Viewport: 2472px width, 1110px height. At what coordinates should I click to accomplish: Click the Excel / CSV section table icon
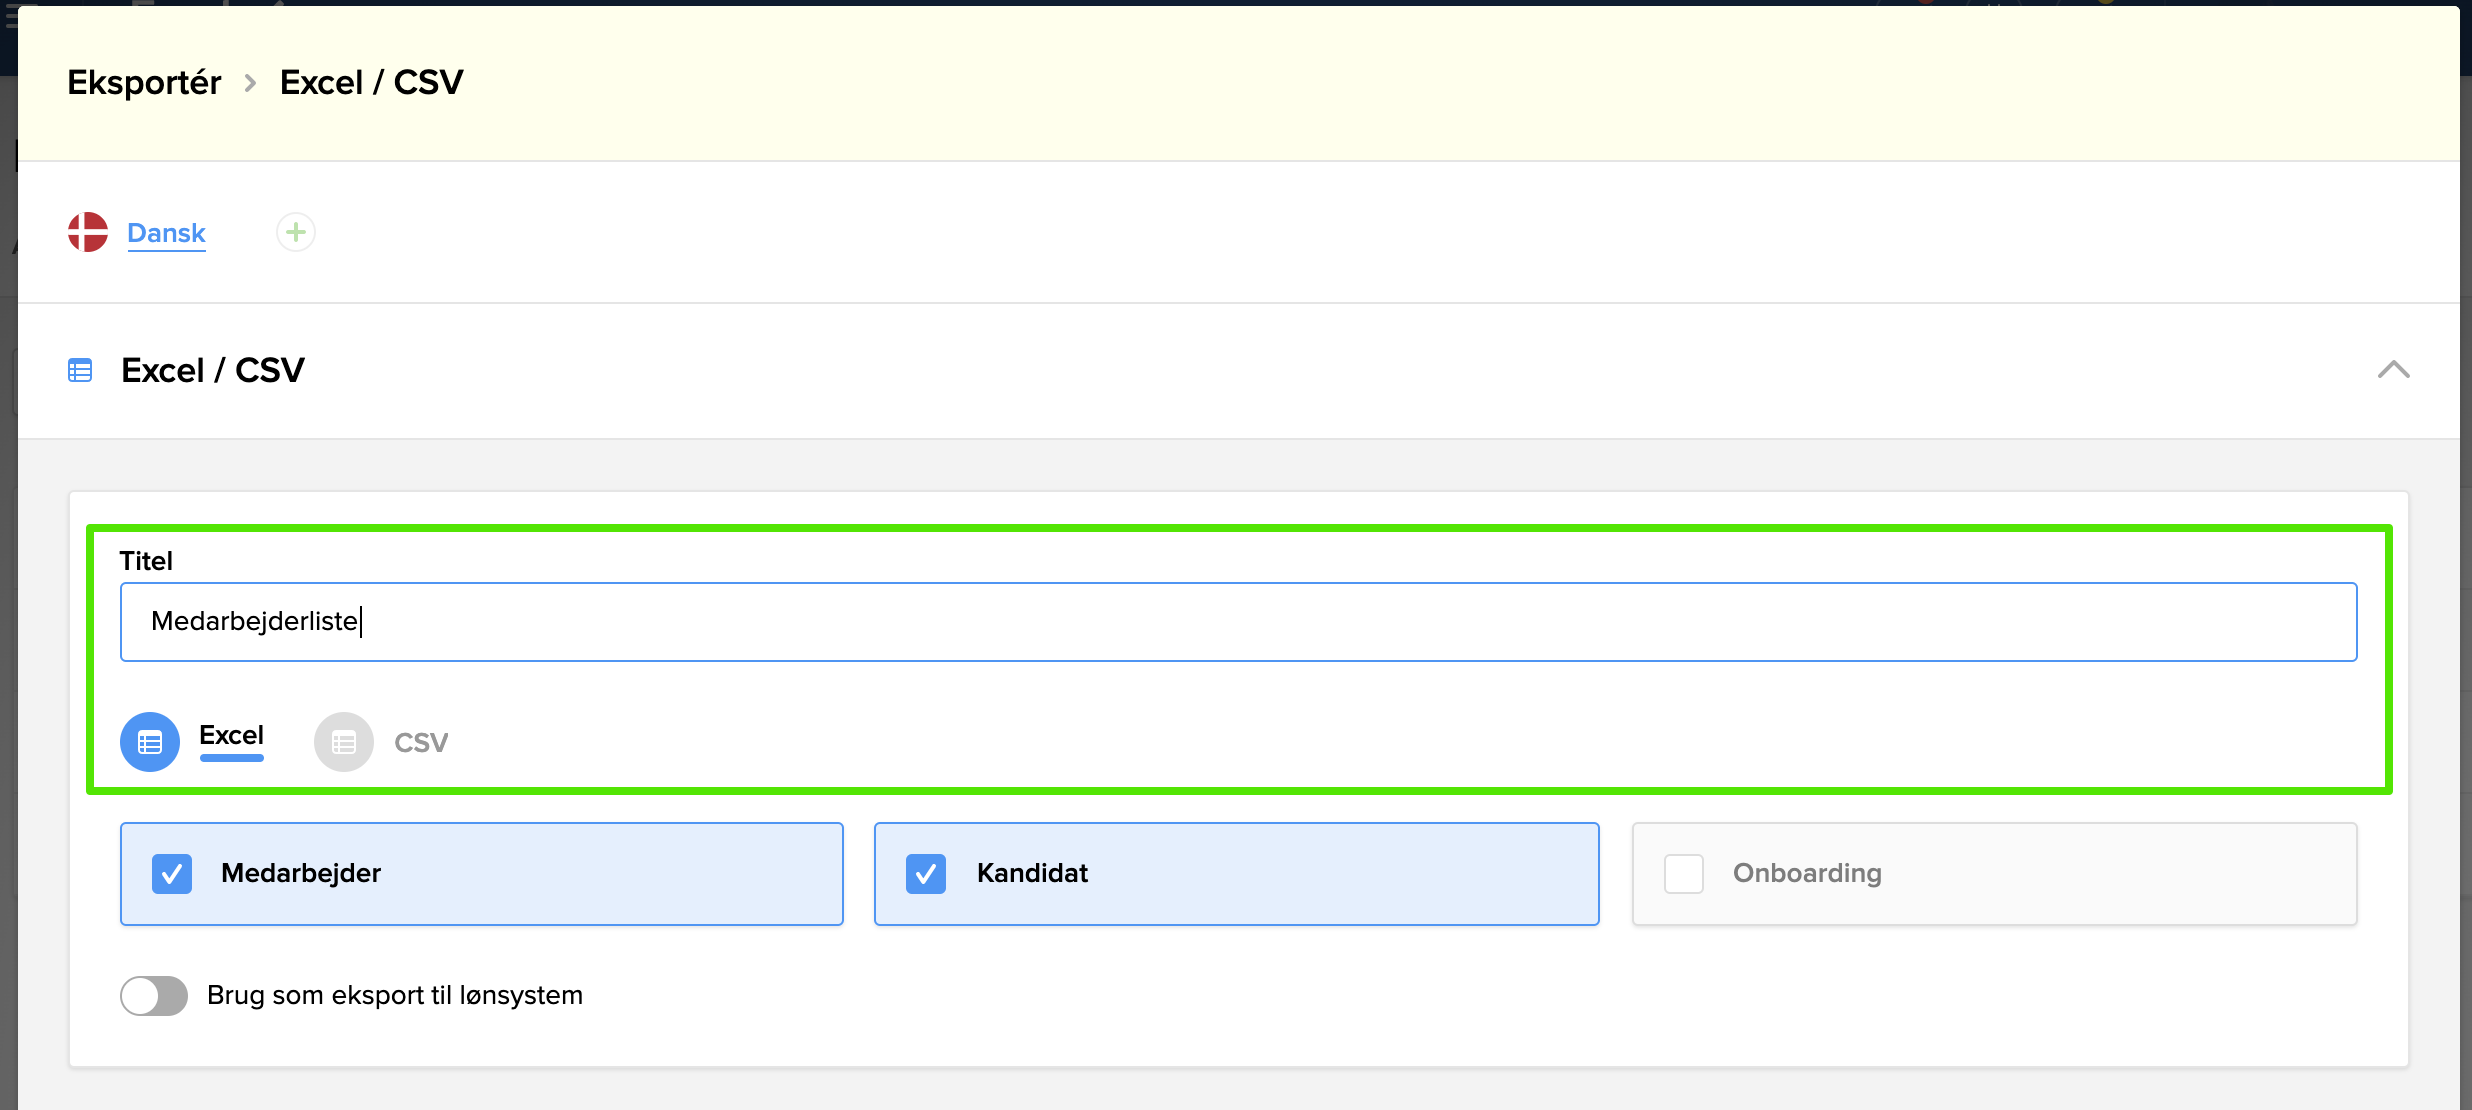80,371
